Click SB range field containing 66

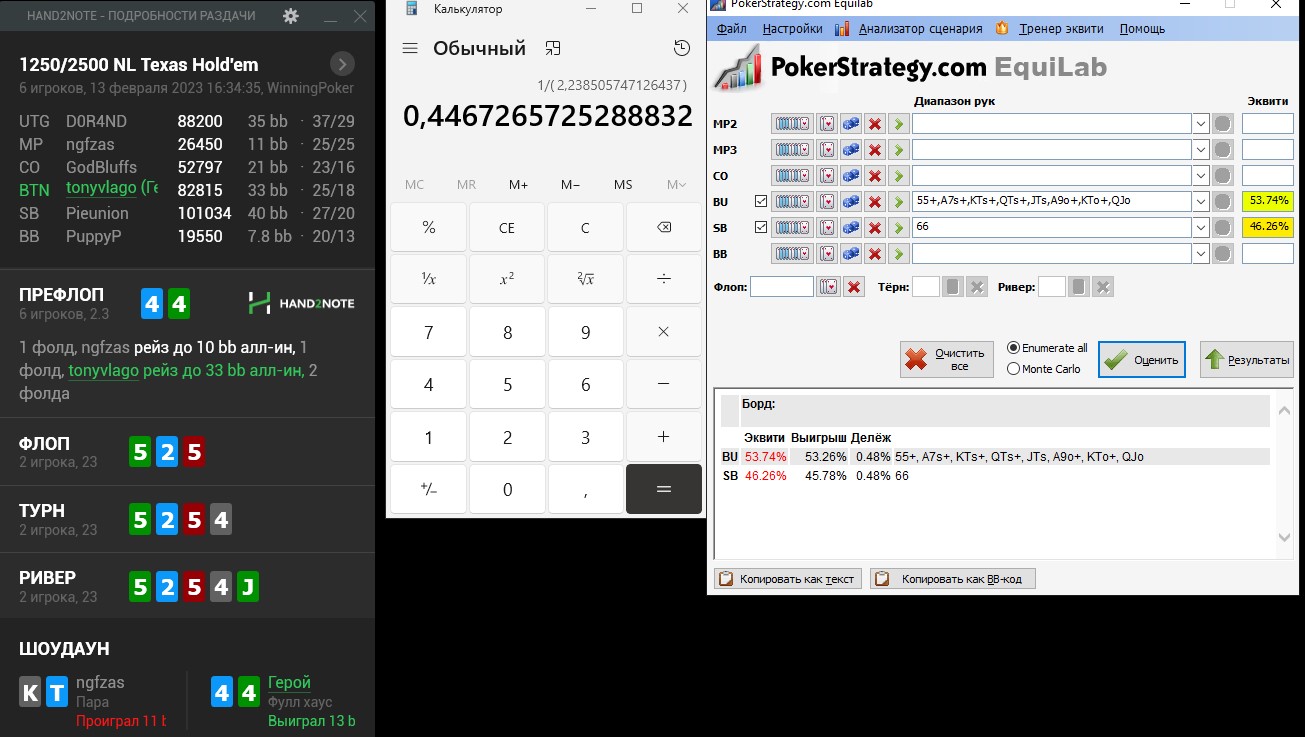click(x=1051, y=228)
